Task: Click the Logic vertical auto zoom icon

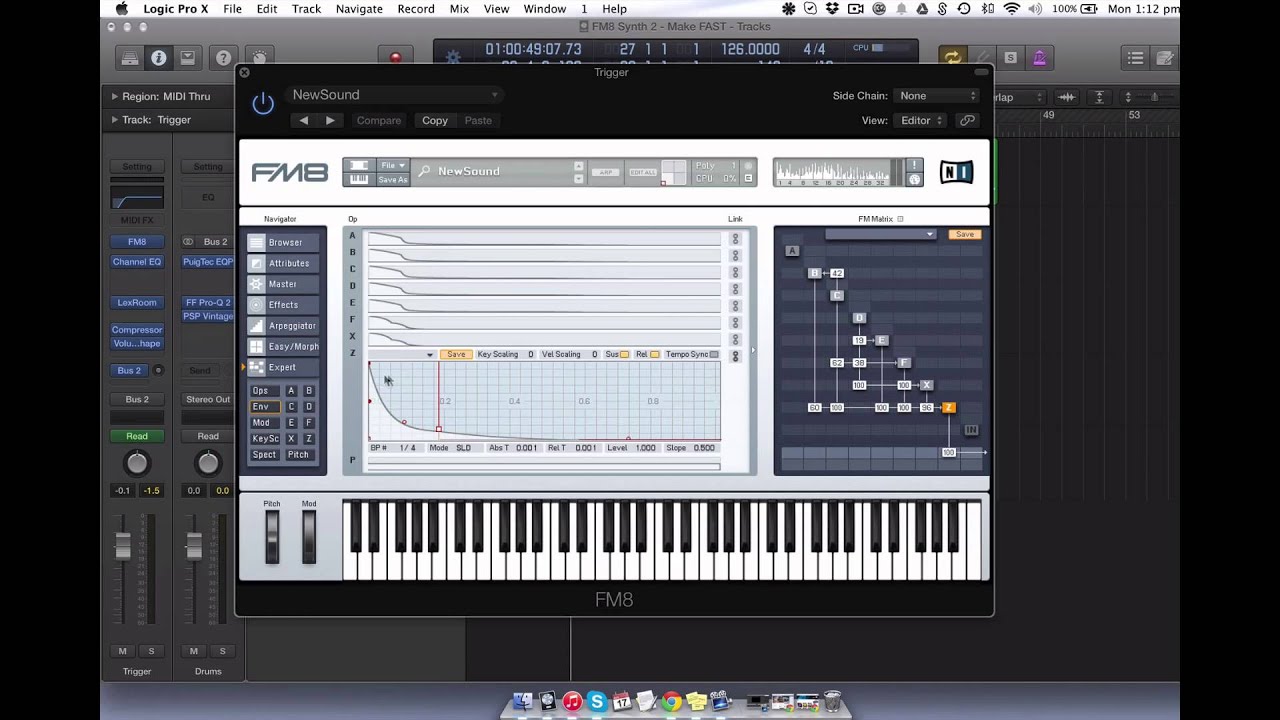Action: (1099, 97)
